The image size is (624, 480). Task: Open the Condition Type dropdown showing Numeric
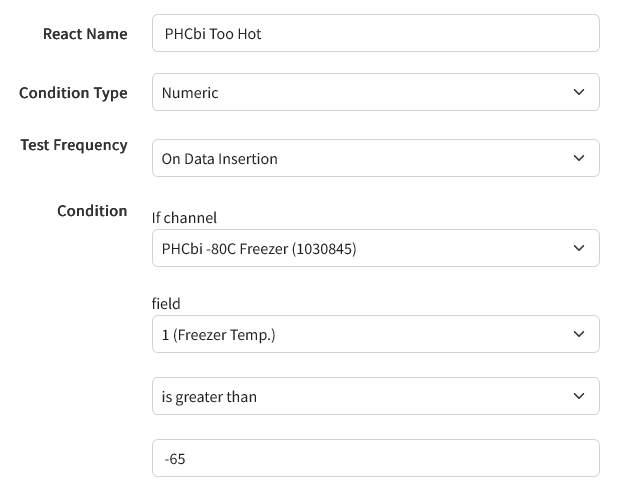[x=375, y=92]
